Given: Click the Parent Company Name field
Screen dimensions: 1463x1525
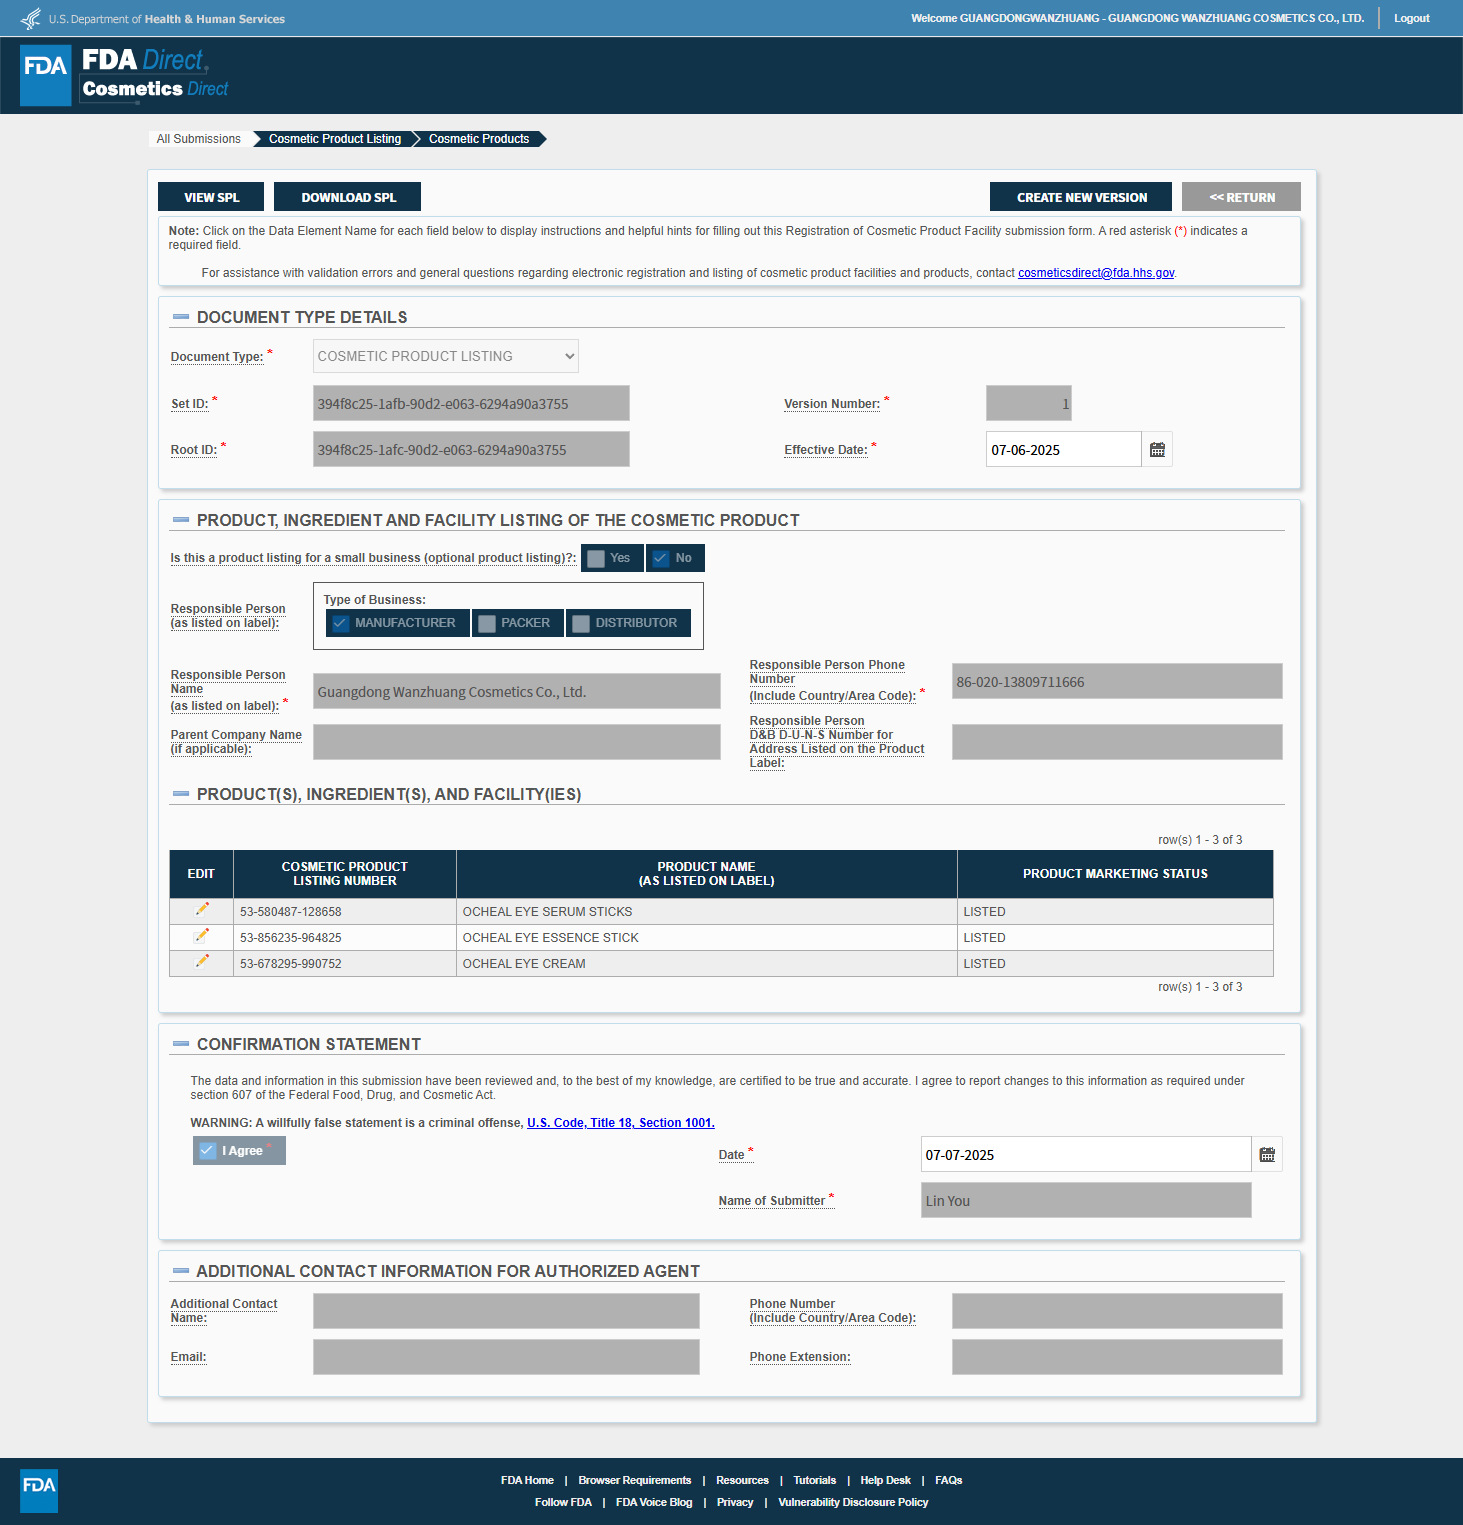Looking at the screenshot, I should coord(517,742).
